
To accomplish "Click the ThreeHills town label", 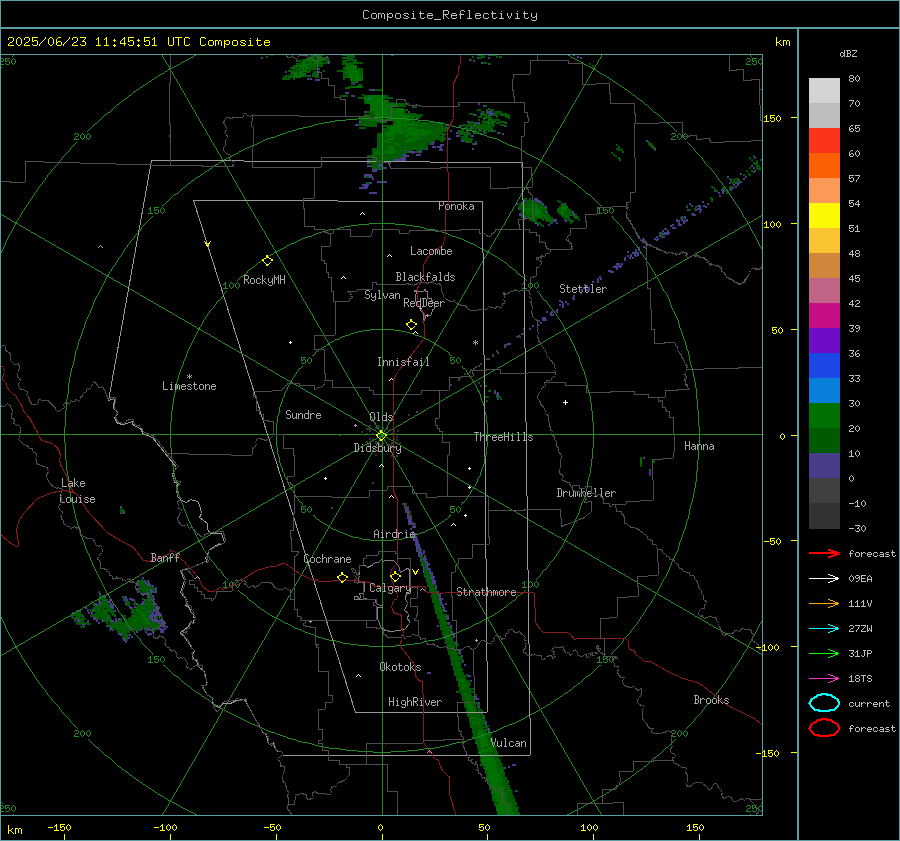I will [503, 437].
